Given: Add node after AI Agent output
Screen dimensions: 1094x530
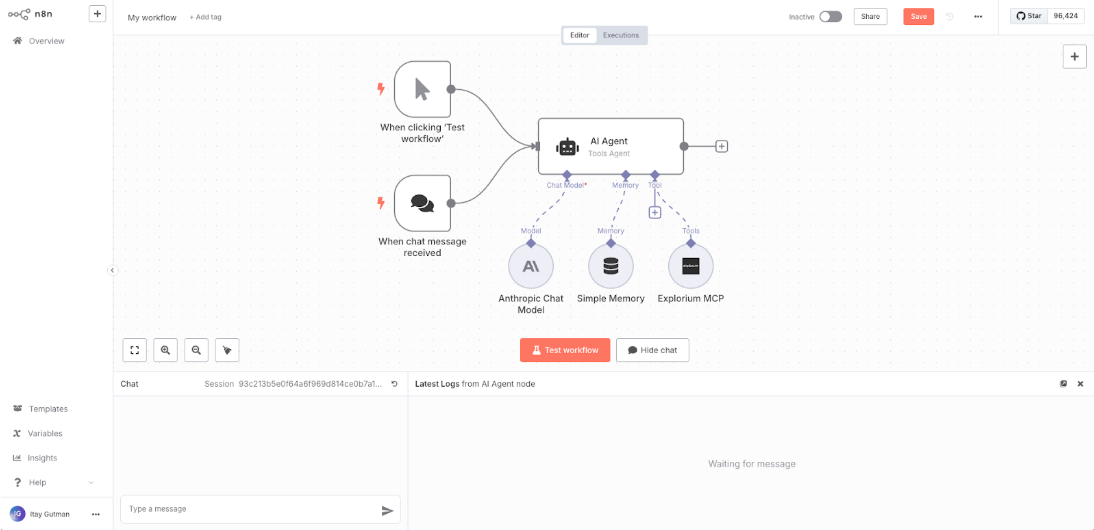Looking at the screenshot, I should point(722,146).
